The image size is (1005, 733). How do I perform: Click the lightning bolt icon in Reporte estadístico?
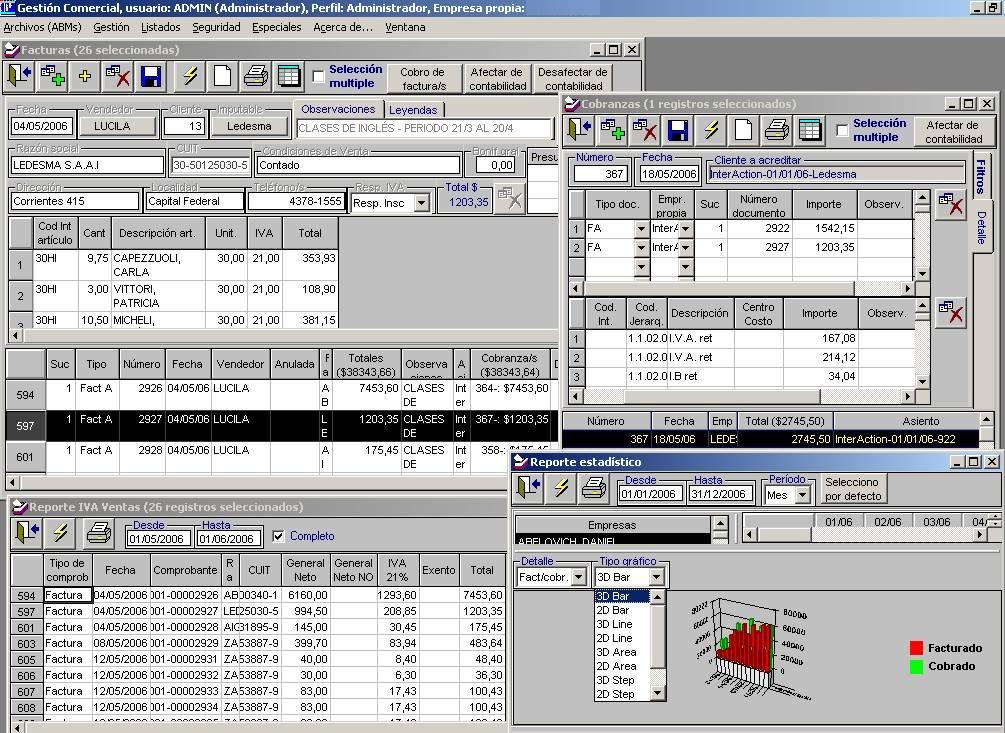561,488
